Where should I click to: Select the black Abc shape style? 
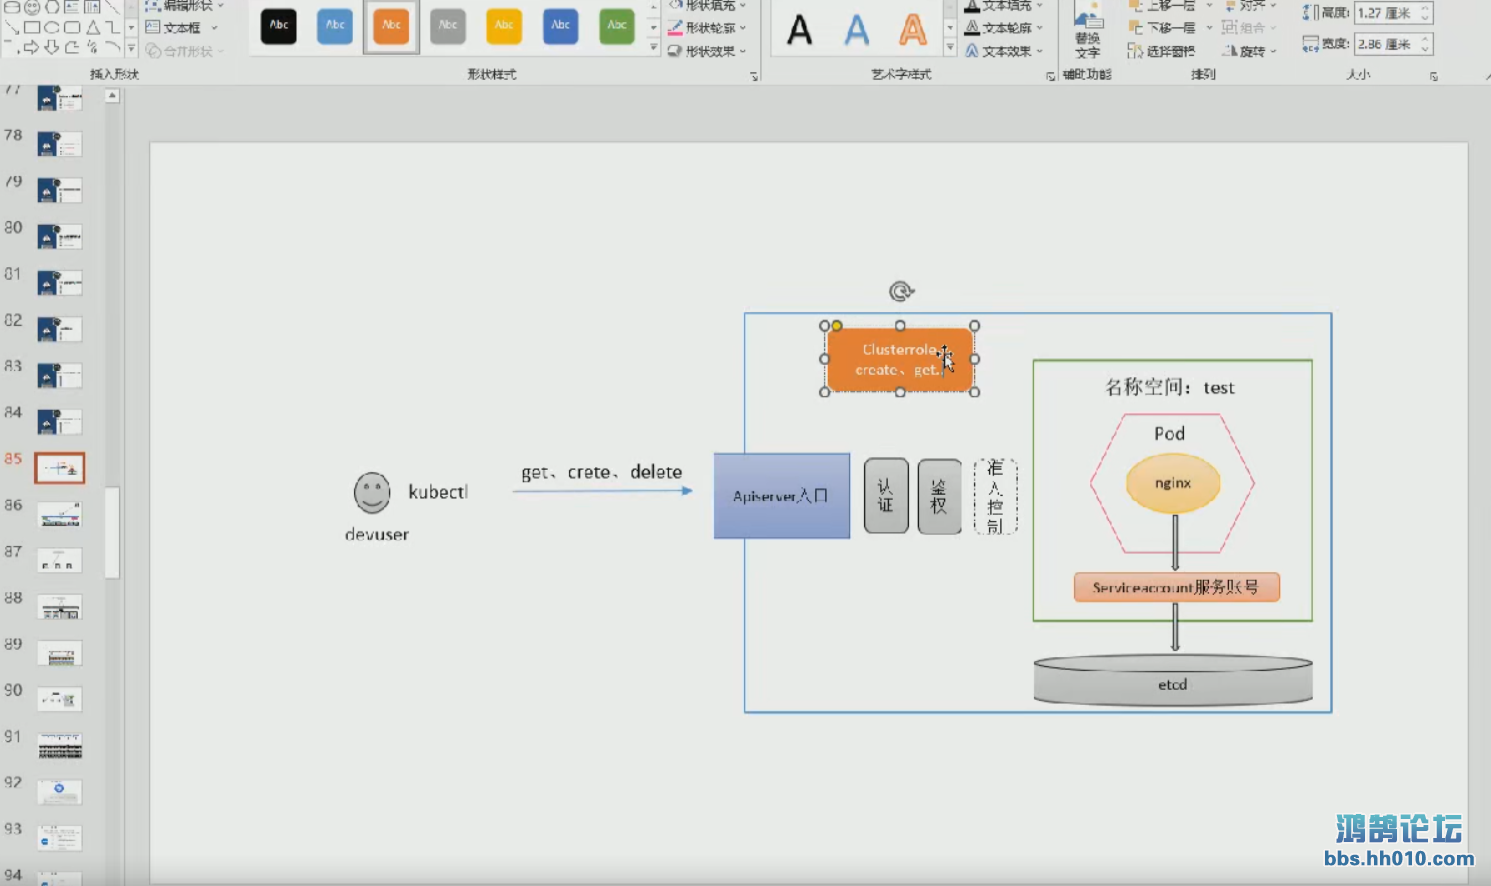point(279,26)
